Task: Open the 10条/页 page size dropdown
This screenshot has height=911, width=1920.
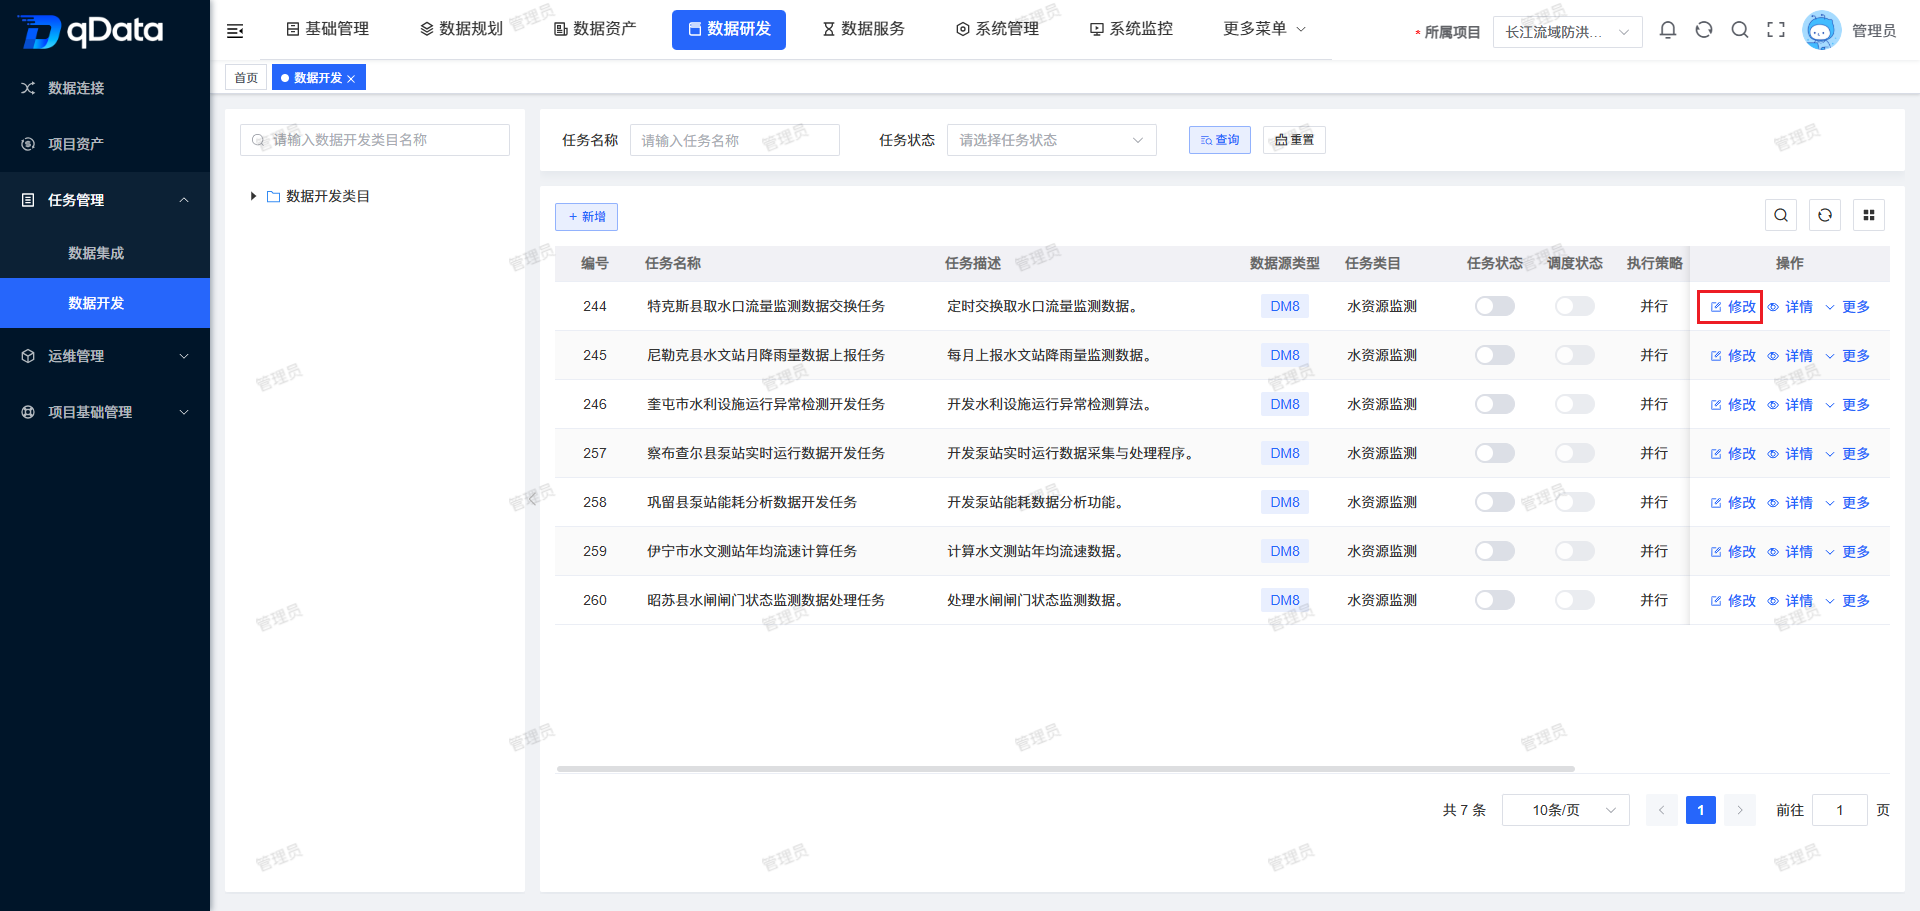Action: click(x=1566, y=810)
